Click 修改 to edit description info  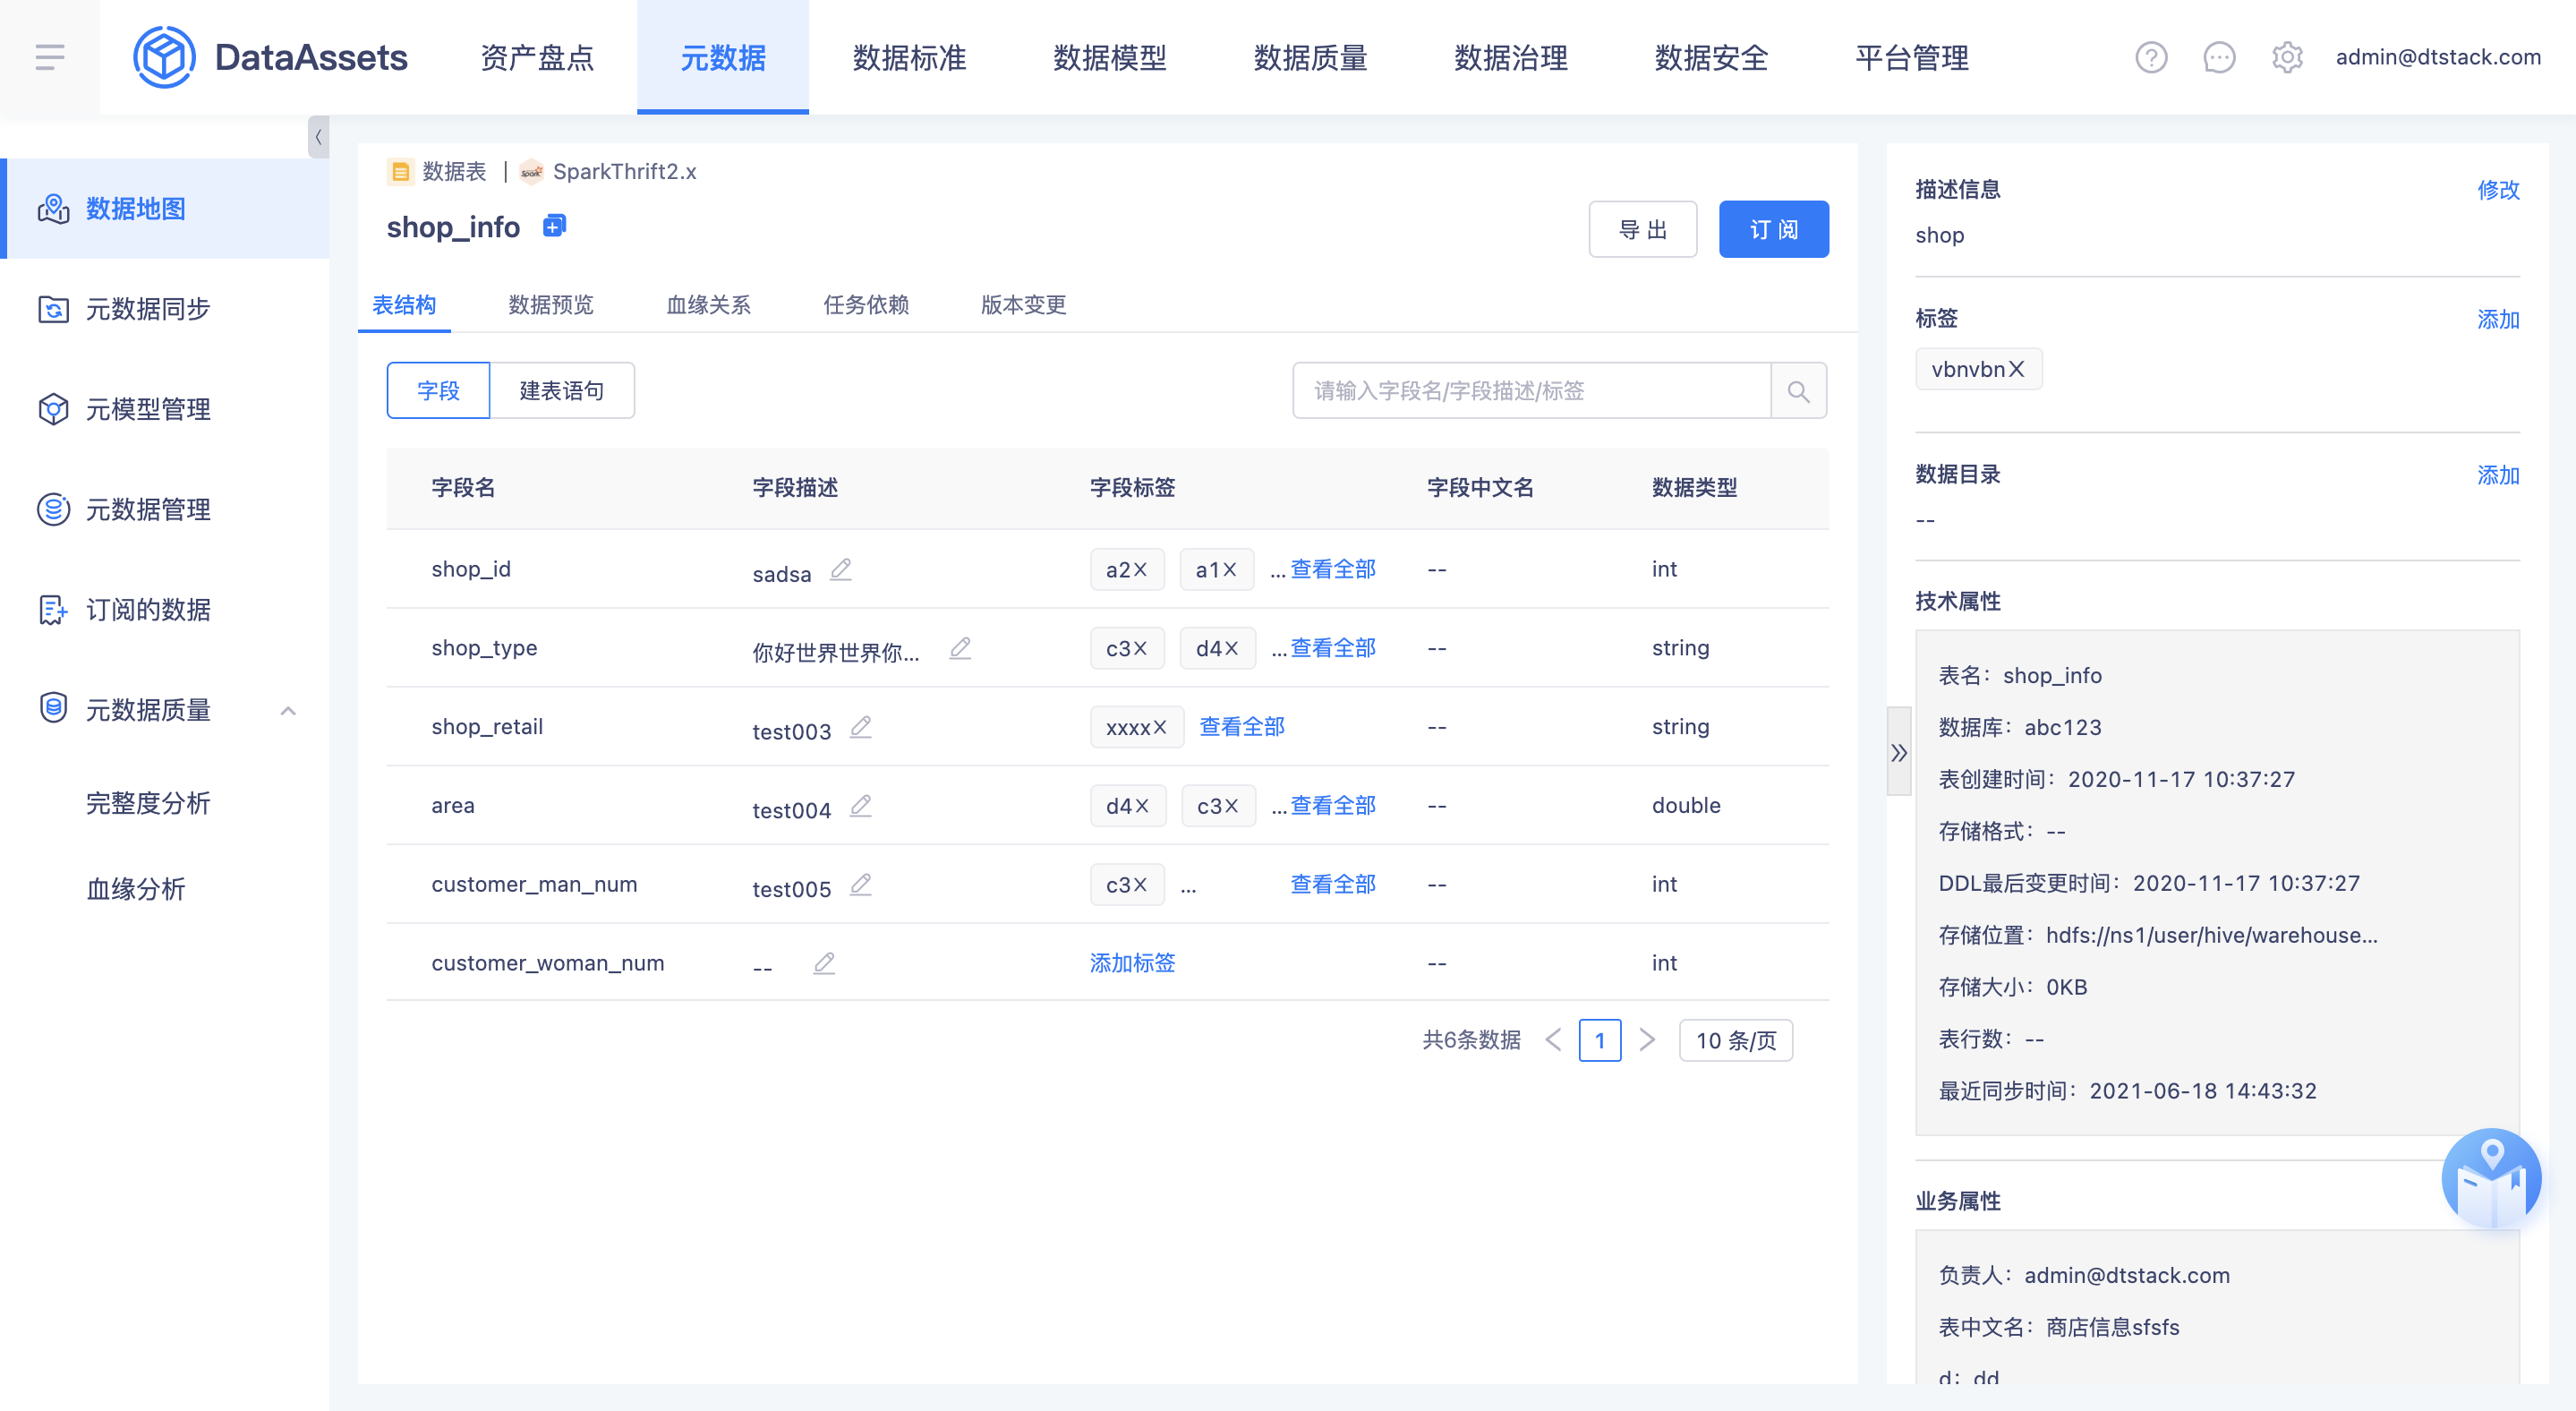tap(2497, 189)
